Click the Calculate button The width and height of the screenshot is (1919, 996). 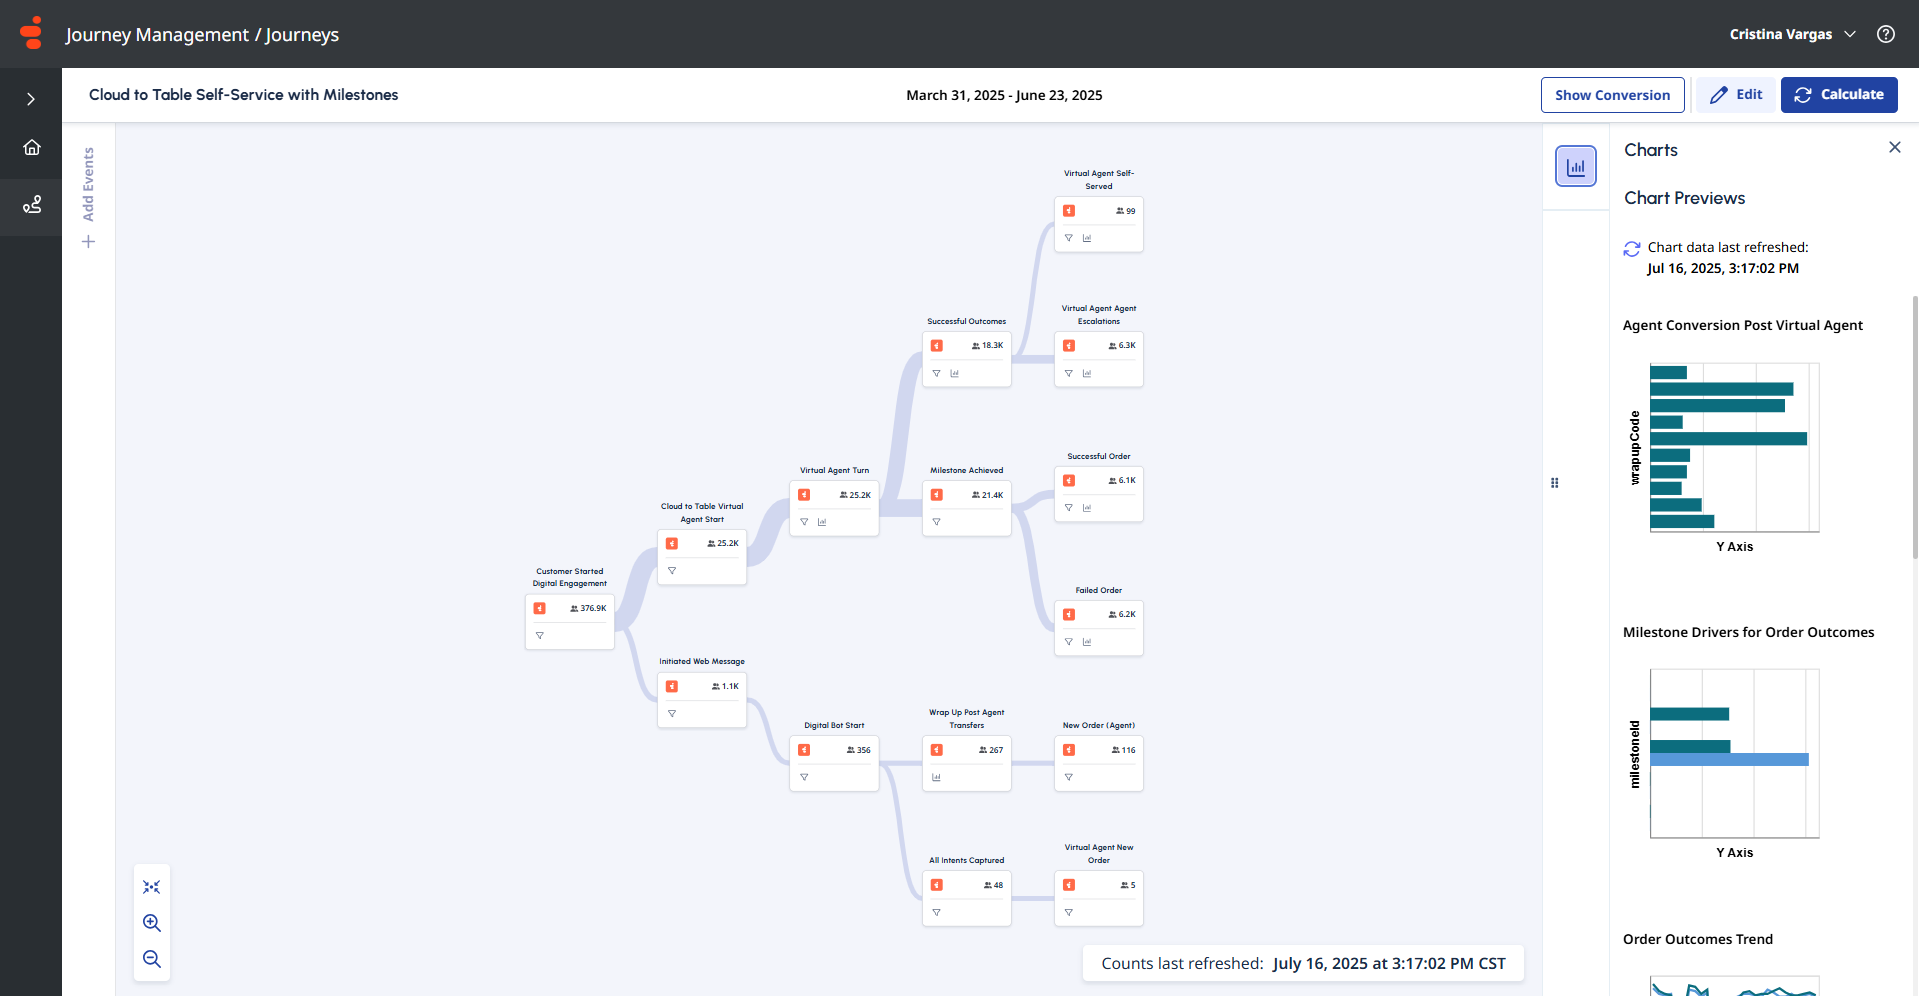click(1838, 95)
